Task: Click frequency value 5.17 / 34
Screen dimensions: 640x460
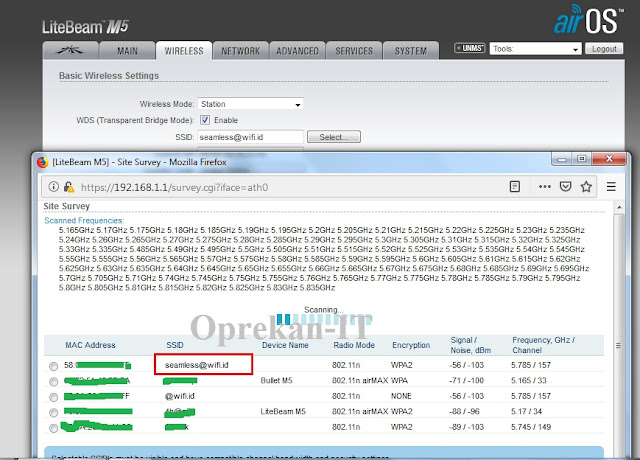Action: tap(526, 411)
